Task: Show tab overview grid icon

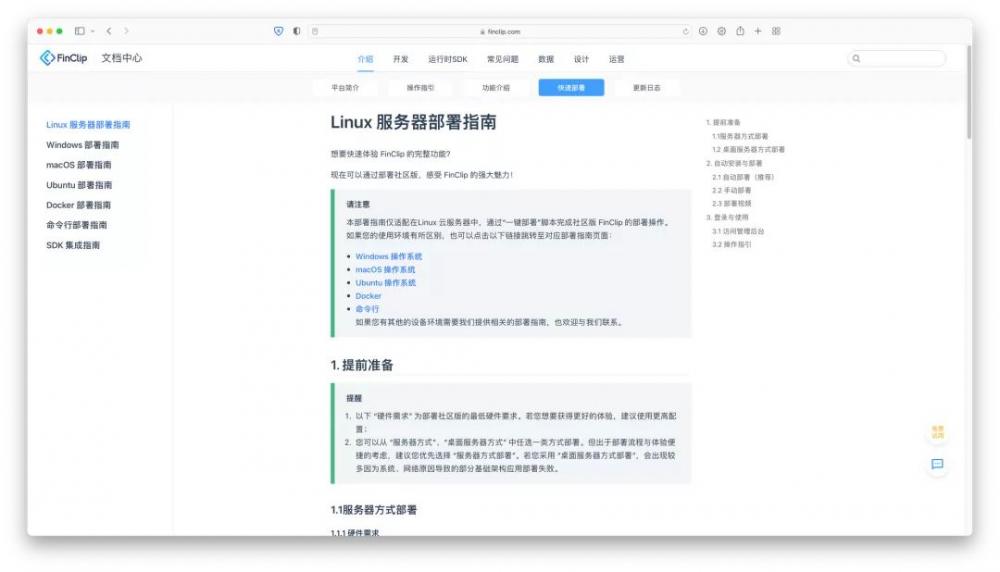Action: 776,31
